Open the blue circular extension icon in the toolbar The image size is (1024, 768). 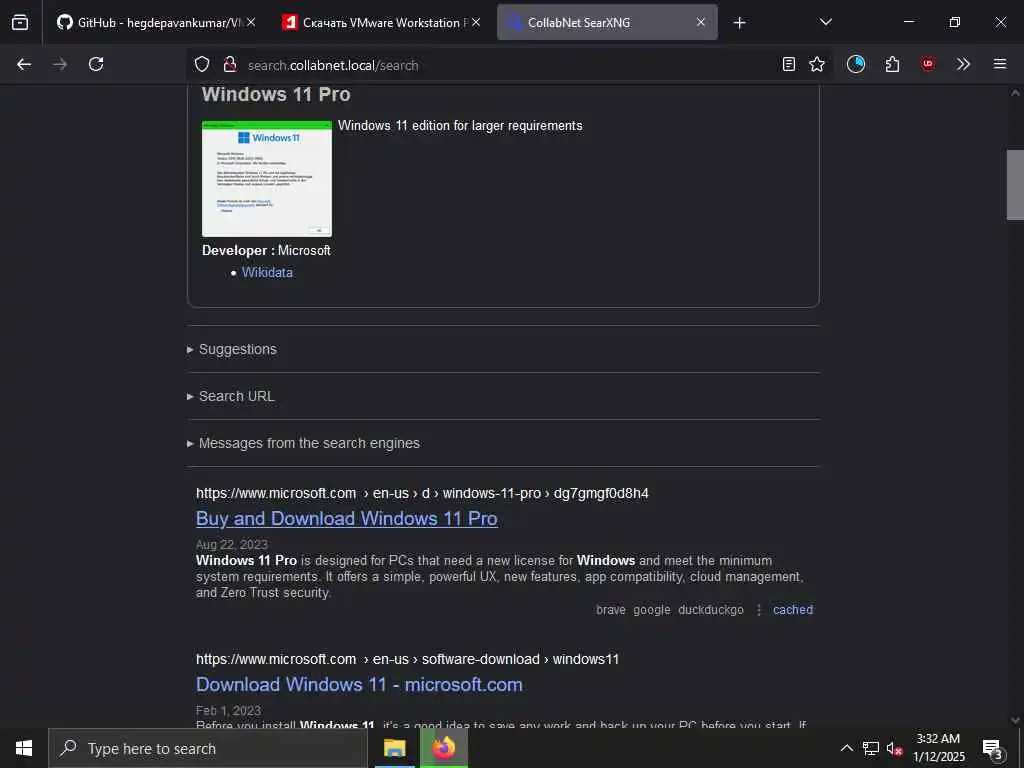tap(856, 64)
